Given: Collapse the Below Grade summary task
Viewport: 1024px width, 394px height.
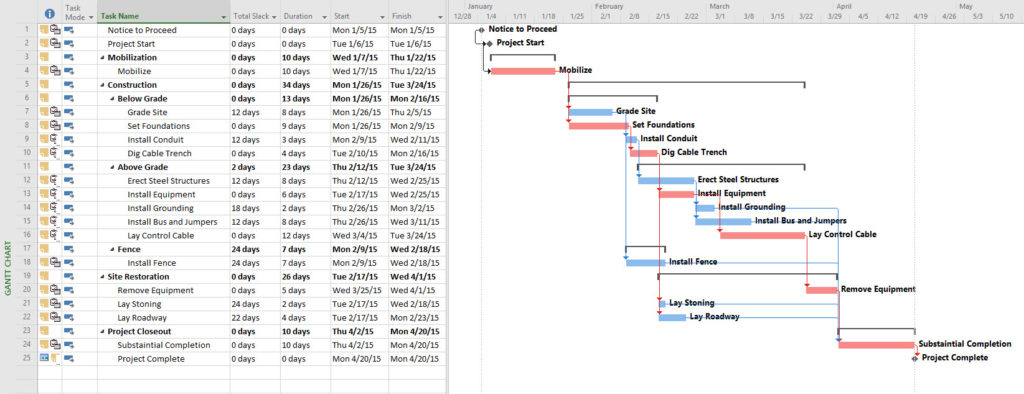Looking at the screenshot, I should point(112,99).
